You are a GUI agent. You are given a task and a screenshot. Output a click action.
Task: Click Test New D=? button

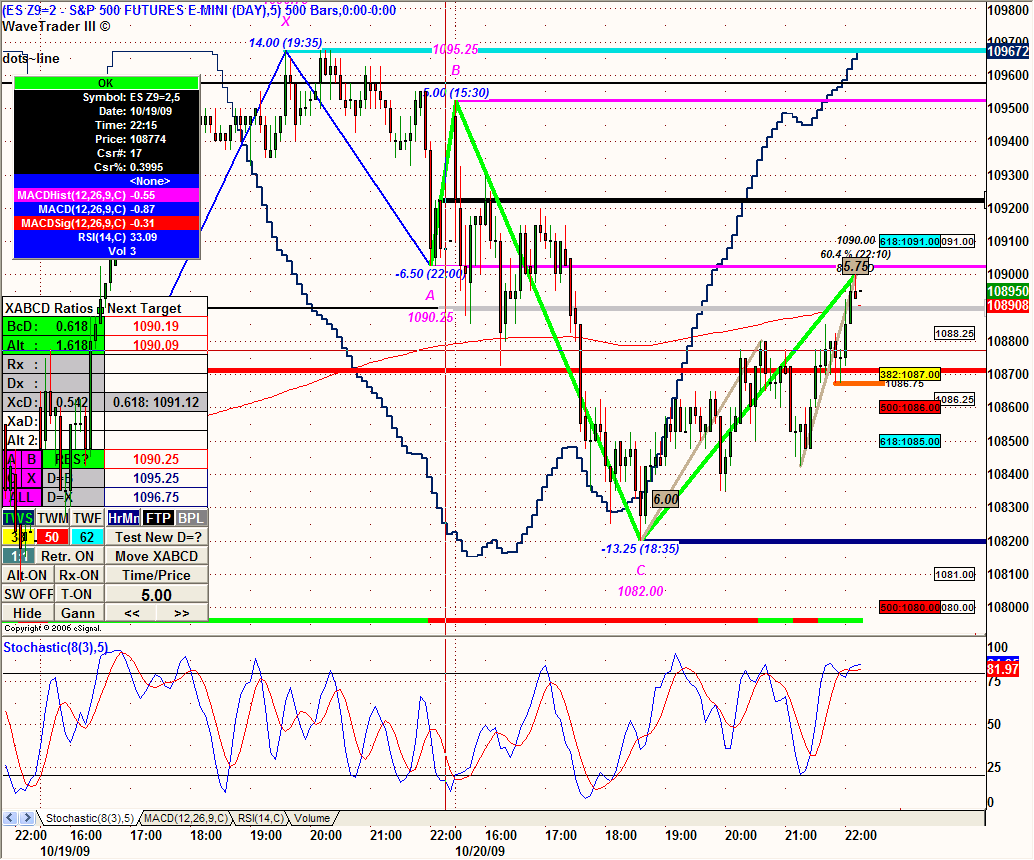(157, 537)
